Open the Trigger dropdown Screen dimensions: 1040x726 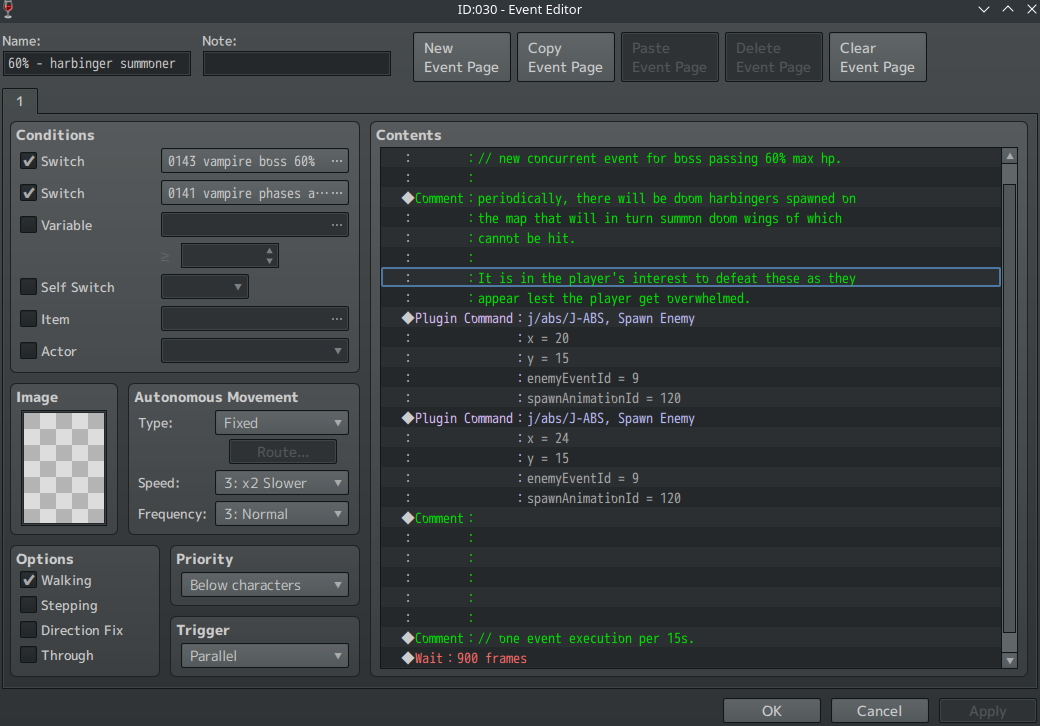pyautogui.click(x=265, y=656)
